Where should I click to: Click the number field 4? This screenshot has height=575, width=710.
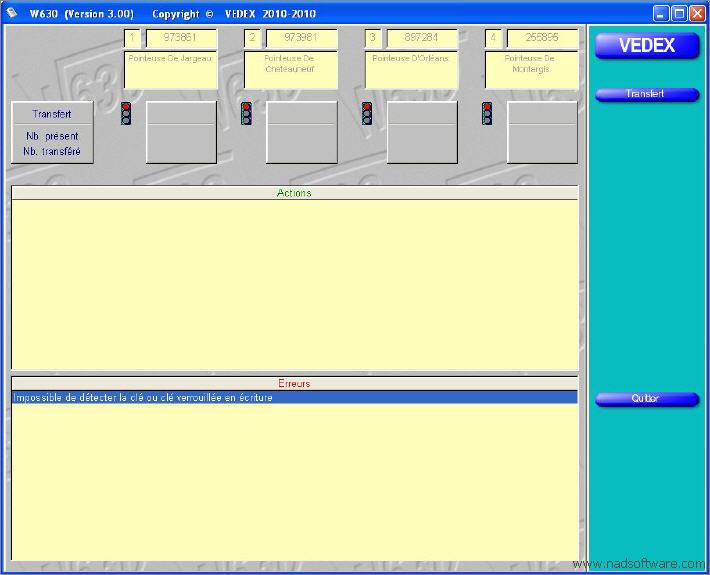[x=493, y=38]
